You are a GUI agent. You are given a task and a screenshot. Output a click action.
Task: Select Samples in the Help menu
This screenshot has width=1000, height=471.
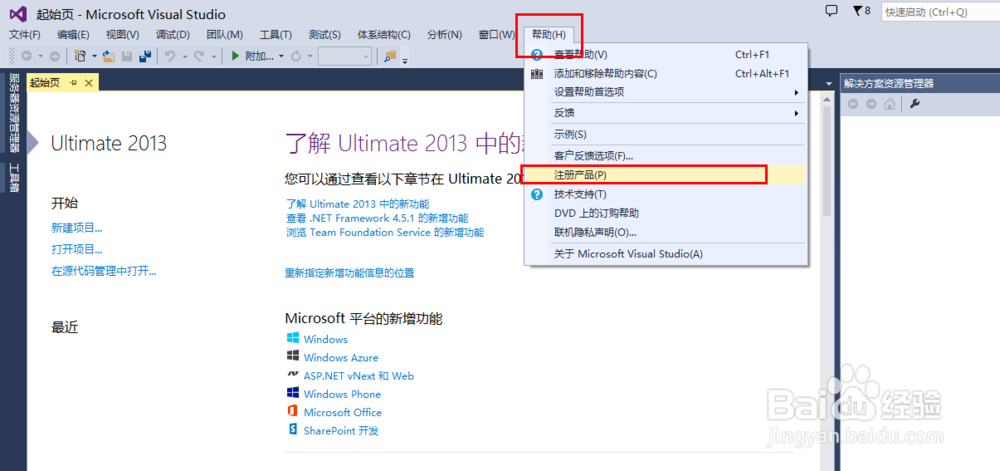(x=665, y=134)
